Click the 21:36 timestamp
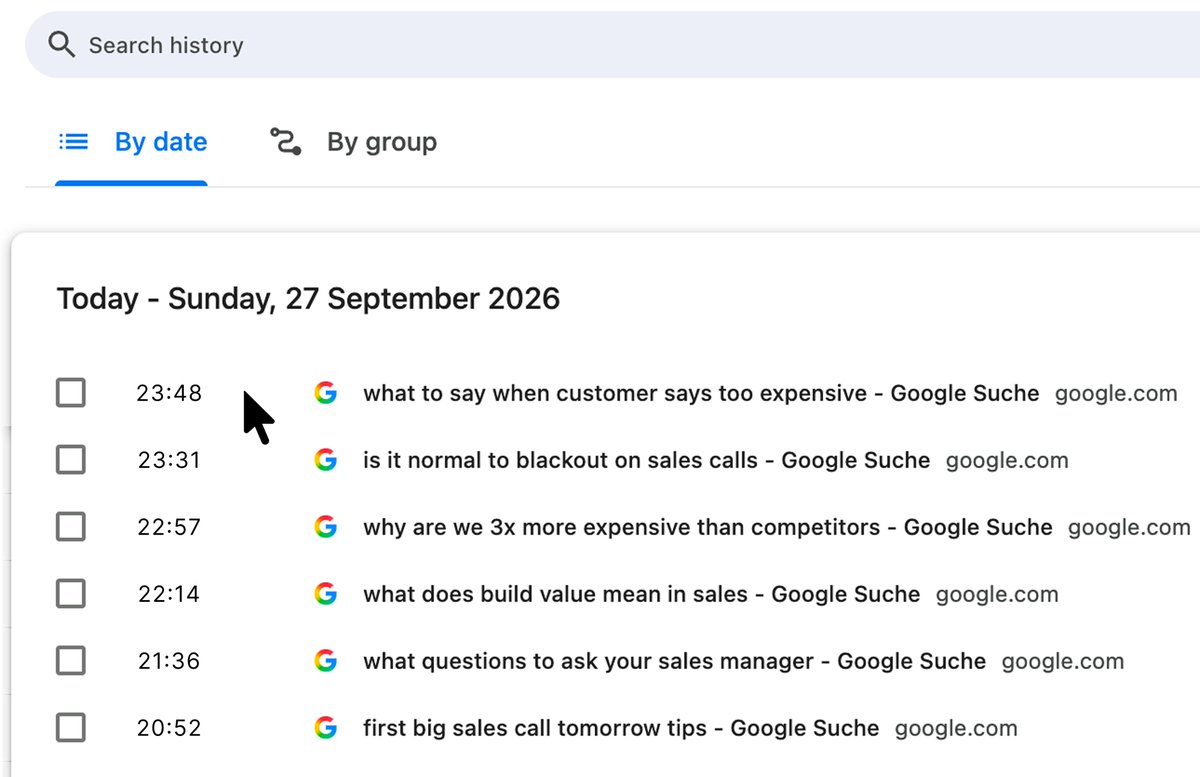The height and width of the screenshot is (777, 1200). click(169, 661)
